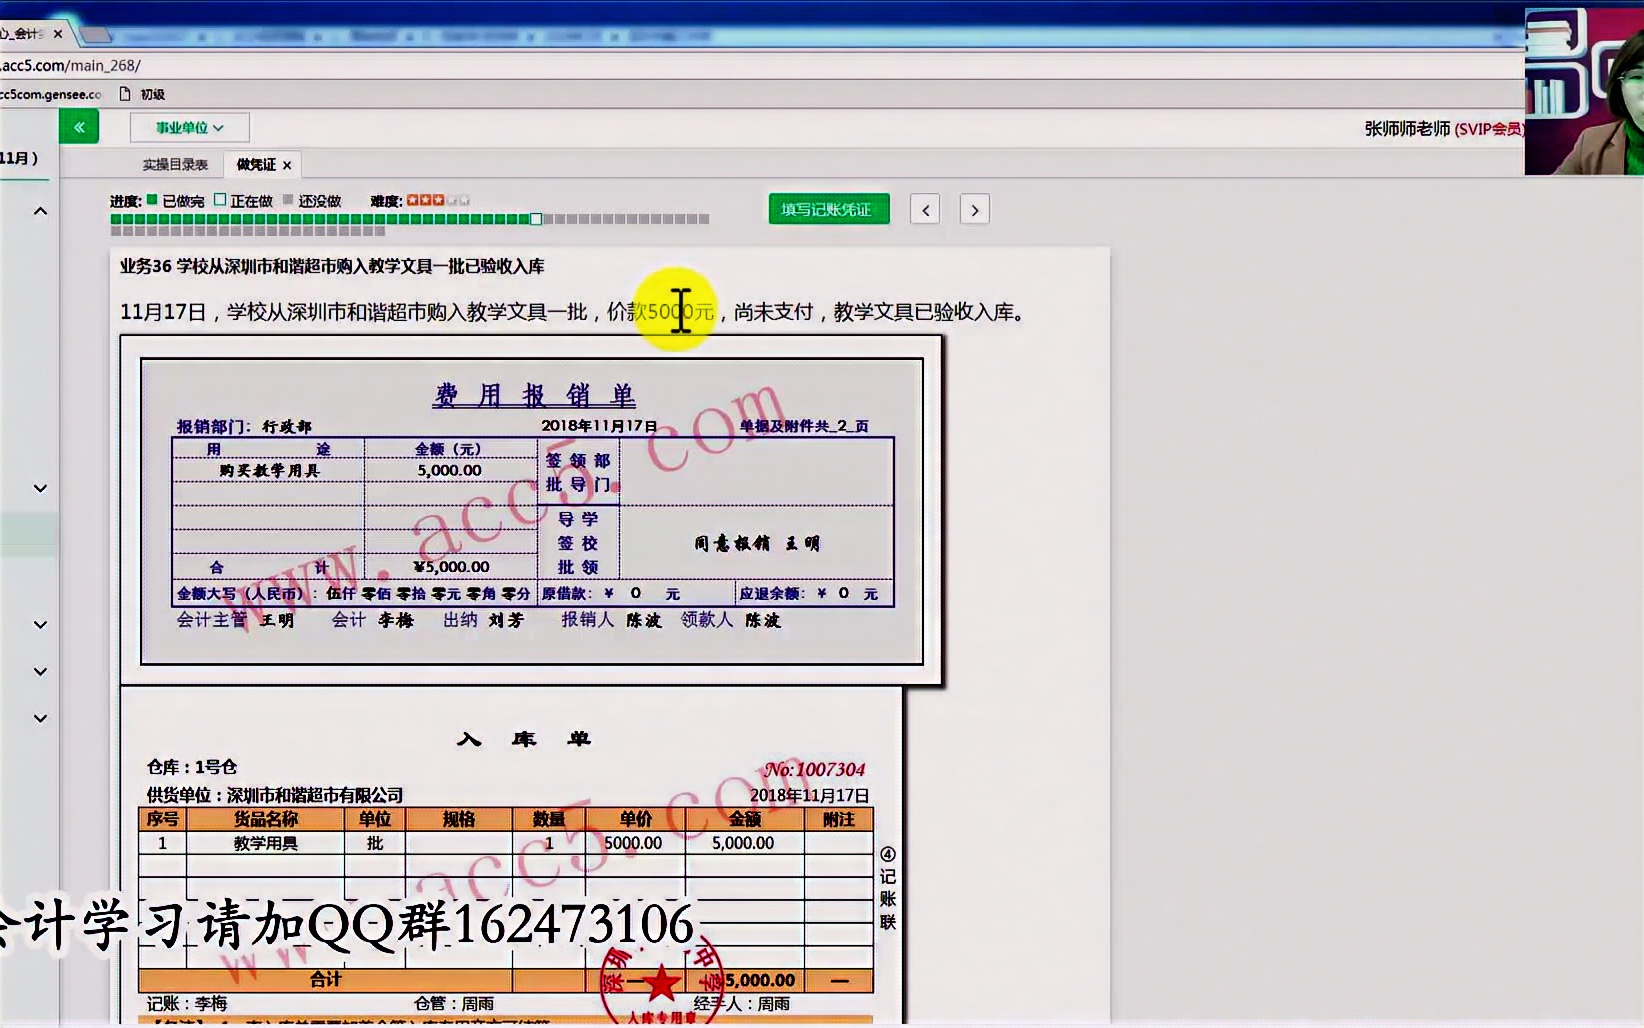Click 会计主管 王明 on the expense form

tap(235, 620)
